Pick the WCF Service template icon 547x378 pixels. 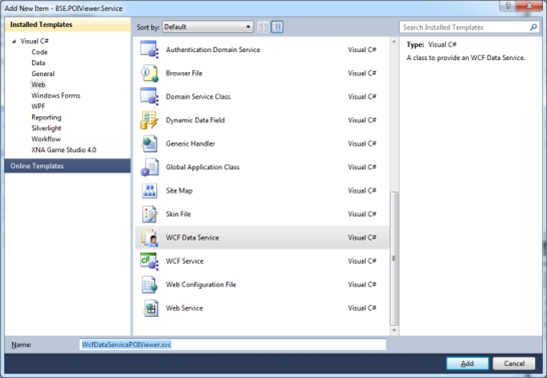pyautogui.click(x=149, y=261)
